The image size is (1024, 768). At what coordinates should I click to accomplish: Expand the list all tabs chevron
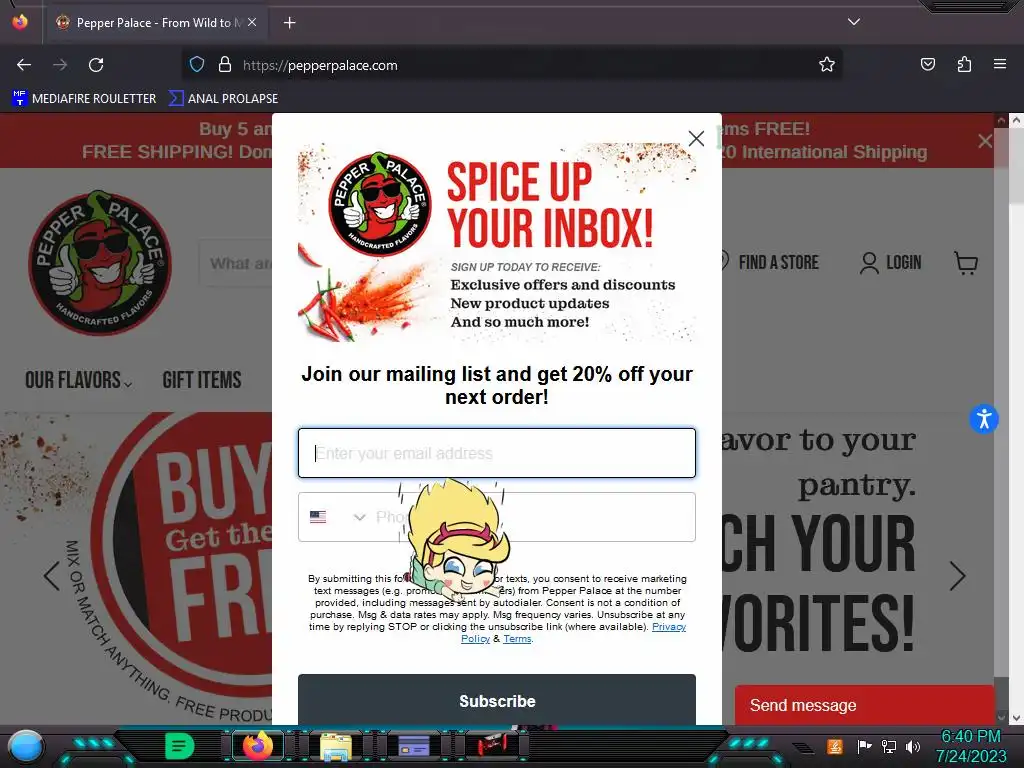coord(854,22)
